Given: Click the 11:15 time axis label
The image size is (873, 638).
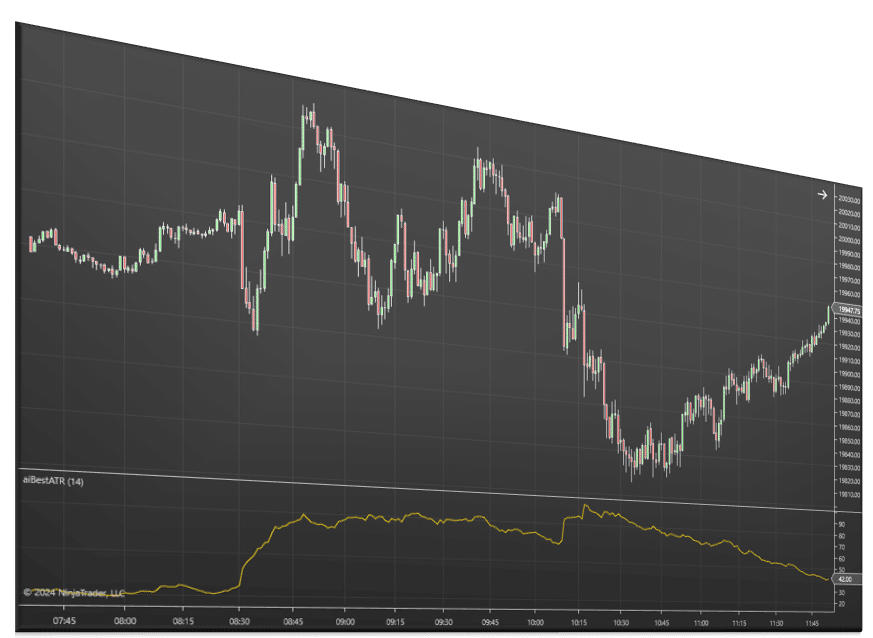Looking at the screenshot, I should click(739, 624).
